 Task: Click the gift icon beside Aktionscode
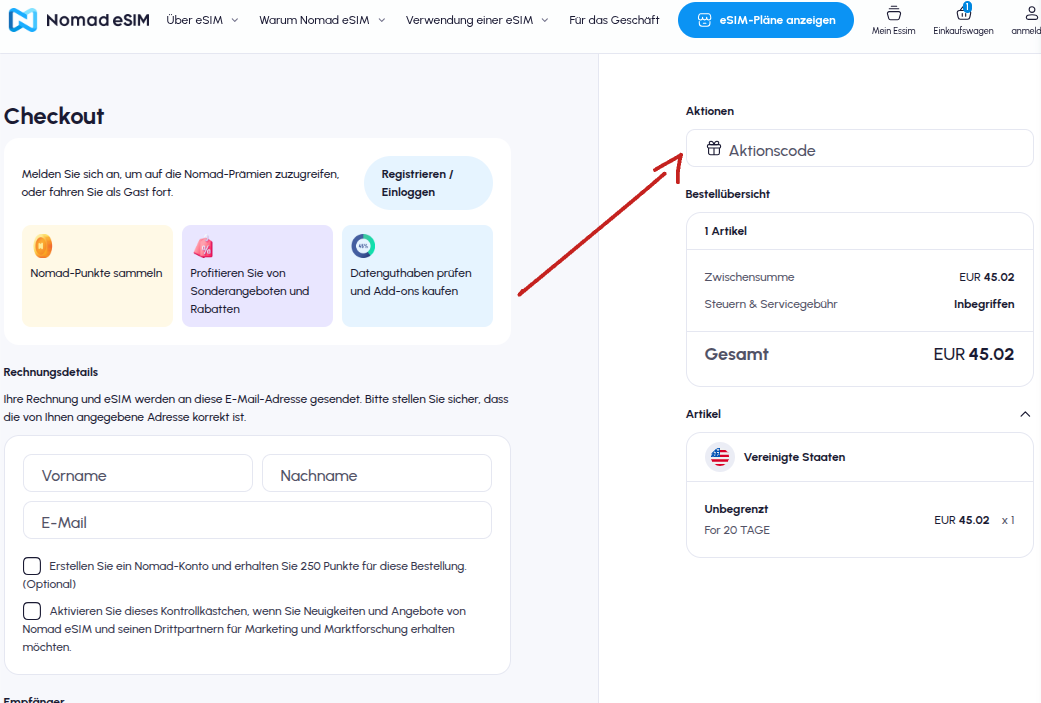point(714,148)
